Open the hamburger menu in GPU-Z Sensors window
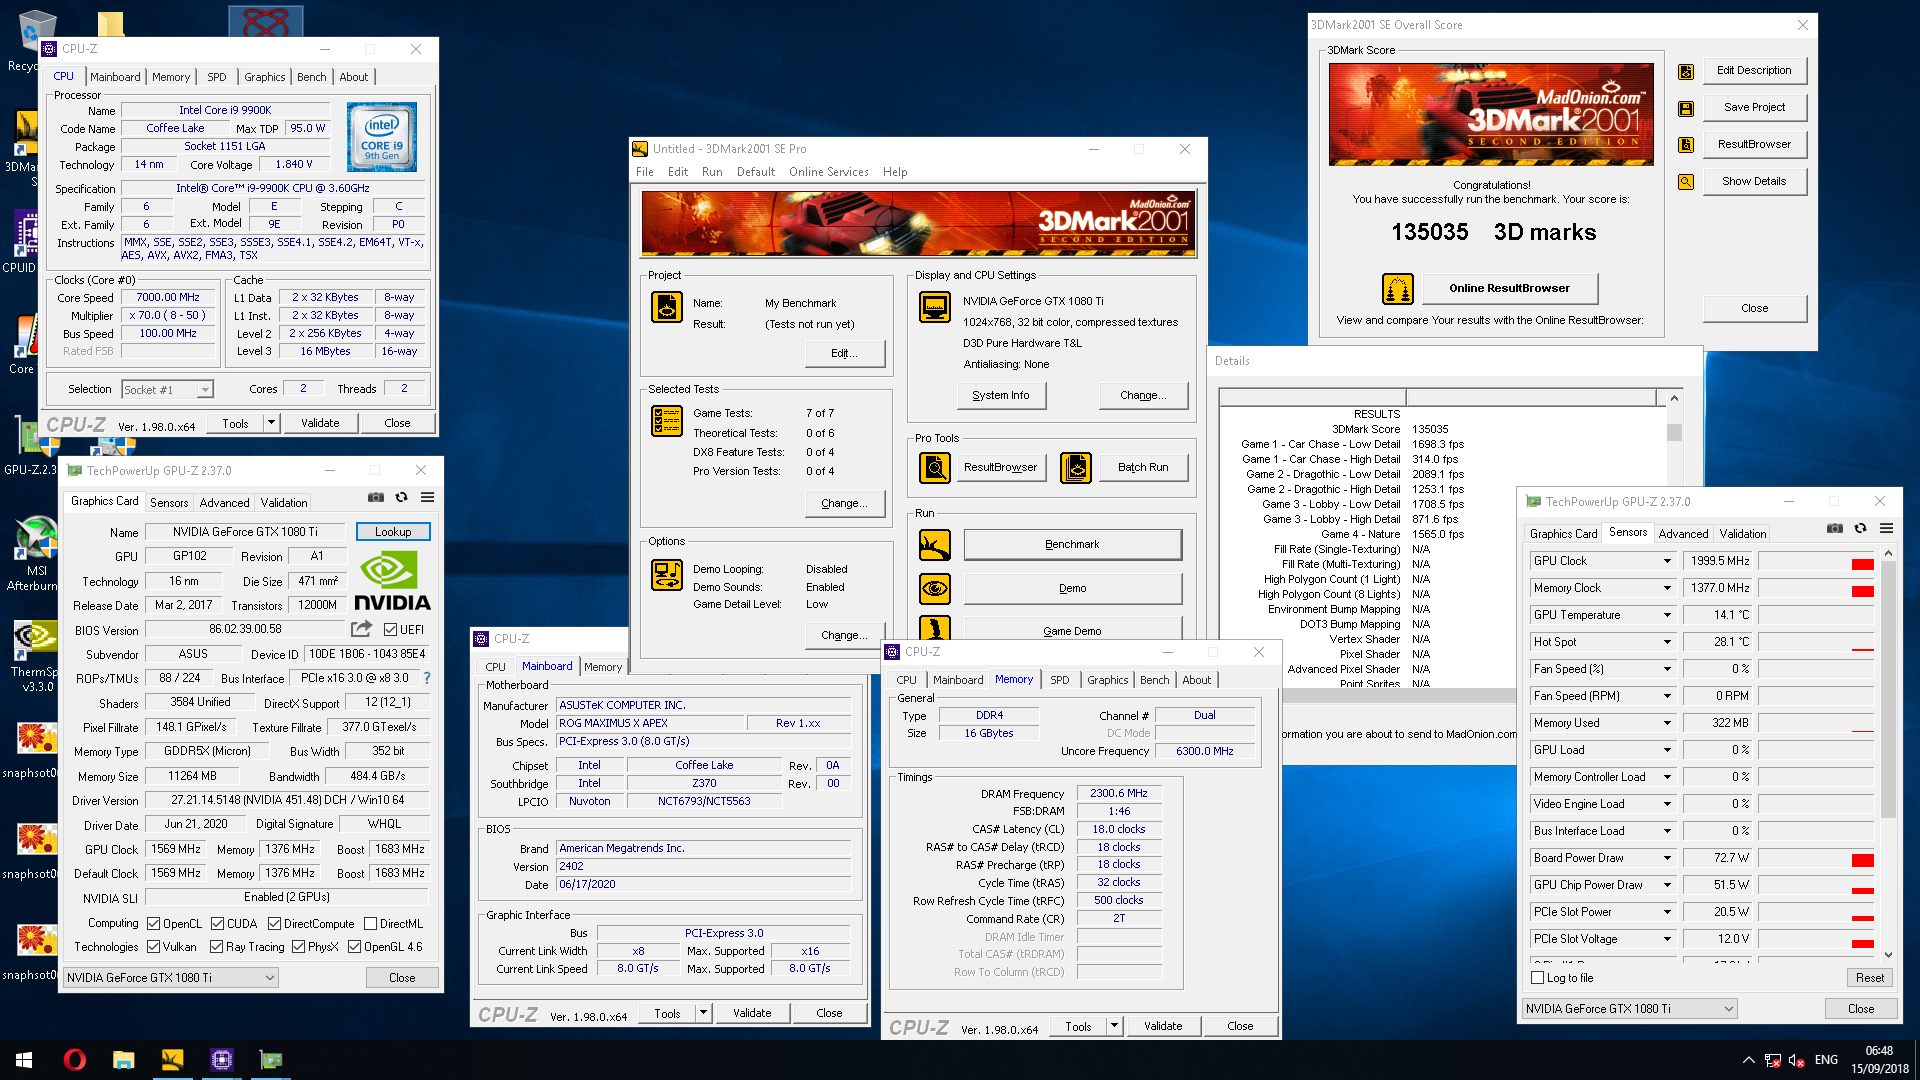 (1886, 528)
